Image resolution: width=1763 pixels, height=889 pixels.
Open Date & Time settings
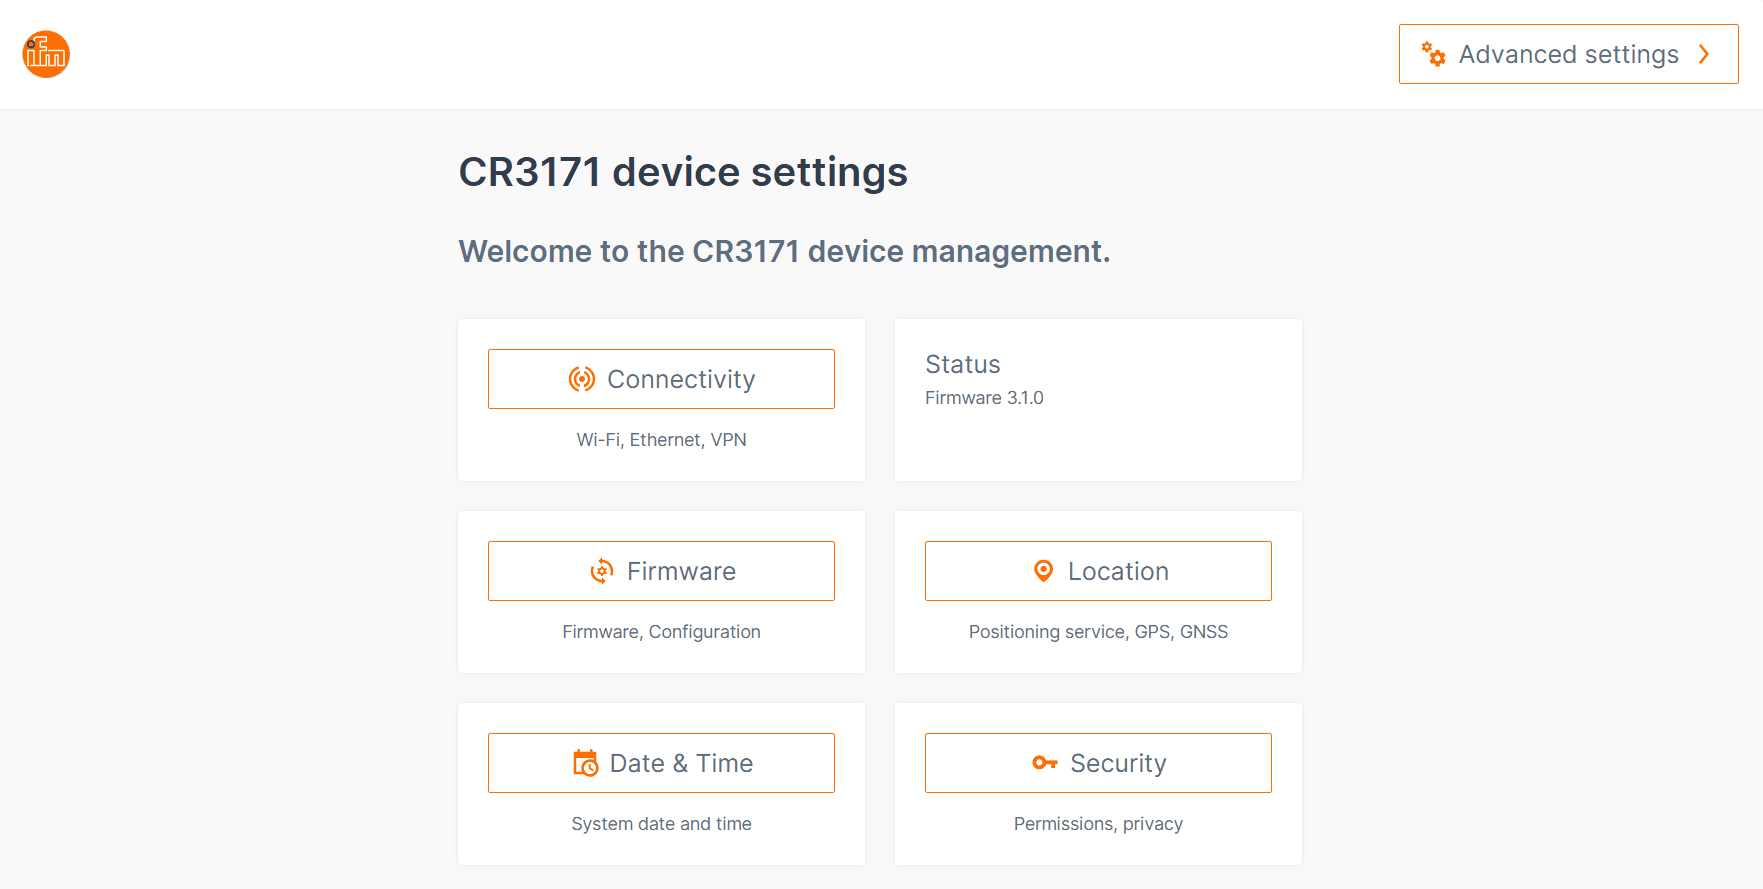[662, 763]
